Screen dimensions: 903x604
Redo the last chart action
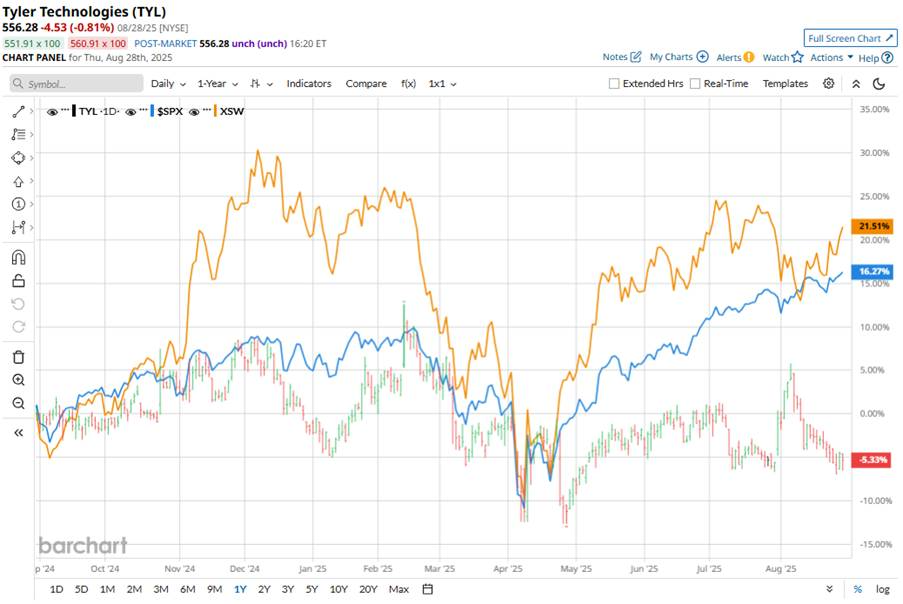click(x=18, y=327)
